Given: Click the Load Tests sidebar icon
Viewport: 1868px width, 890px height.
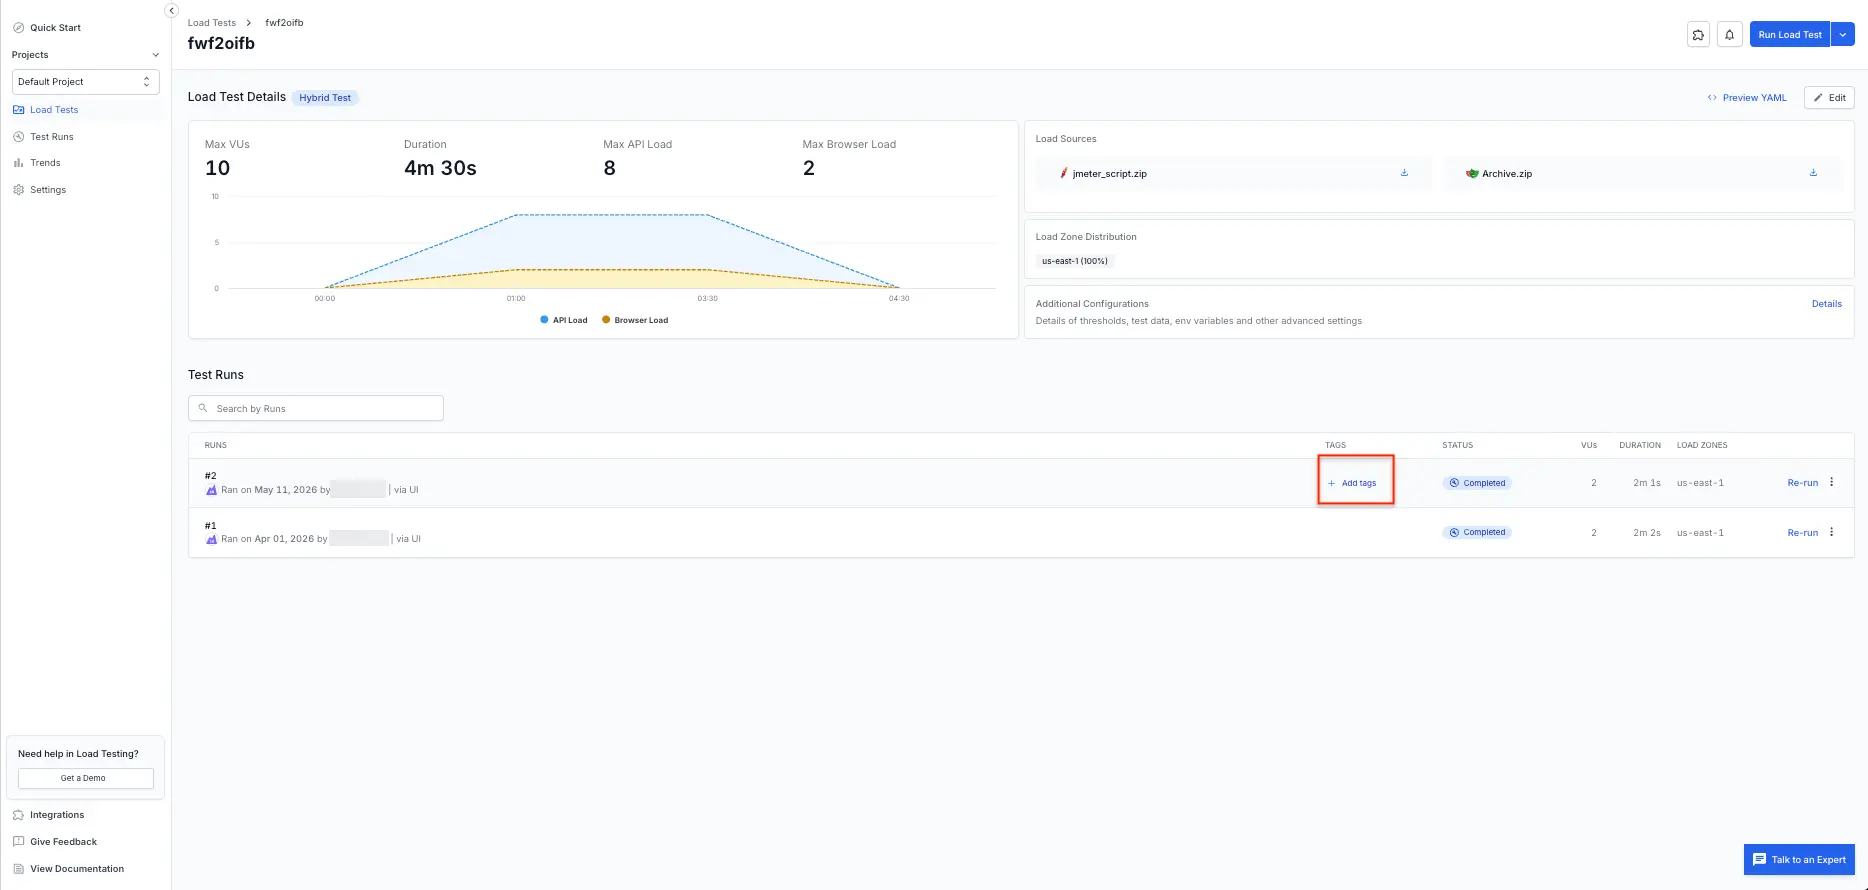Looking at the screenshot, I should coord(18,110).
